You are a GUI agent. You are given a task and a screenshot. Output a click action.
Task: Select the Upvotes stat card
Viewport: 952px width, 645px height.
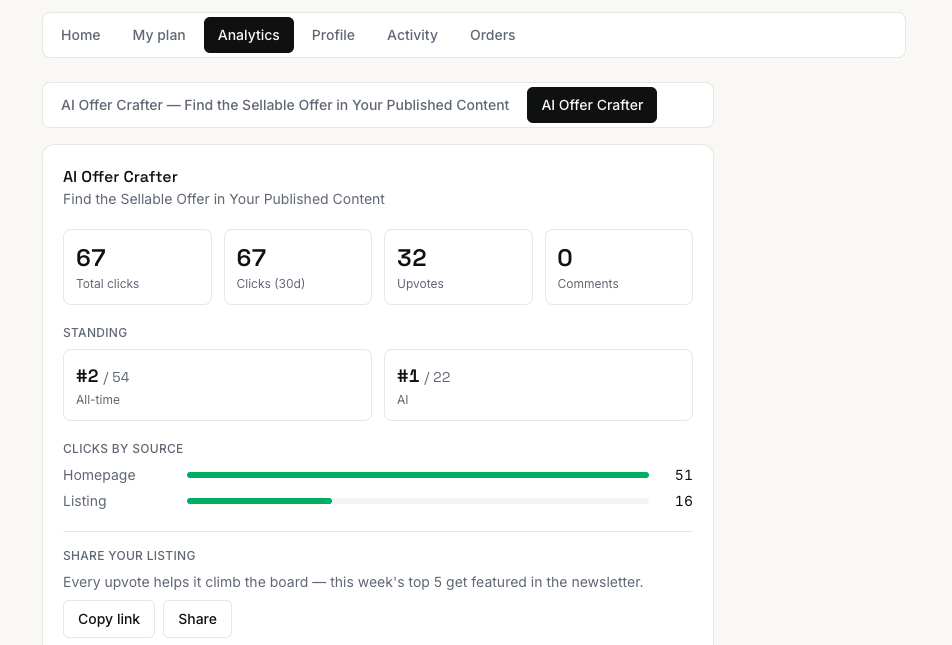point(458,267)
